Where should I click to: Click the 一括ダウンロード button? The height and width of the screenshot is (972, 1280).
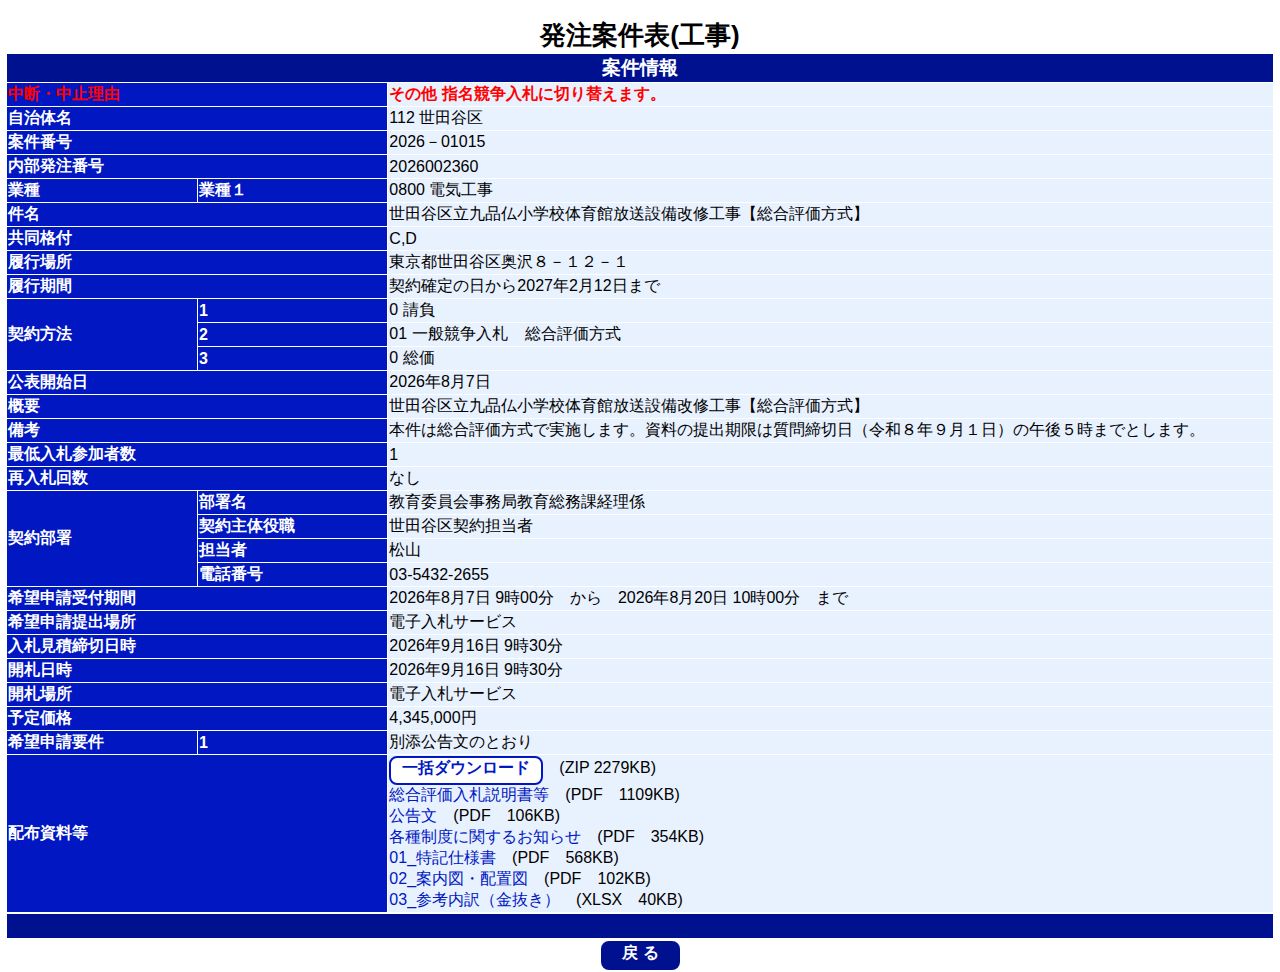click(x=466, y=769)
